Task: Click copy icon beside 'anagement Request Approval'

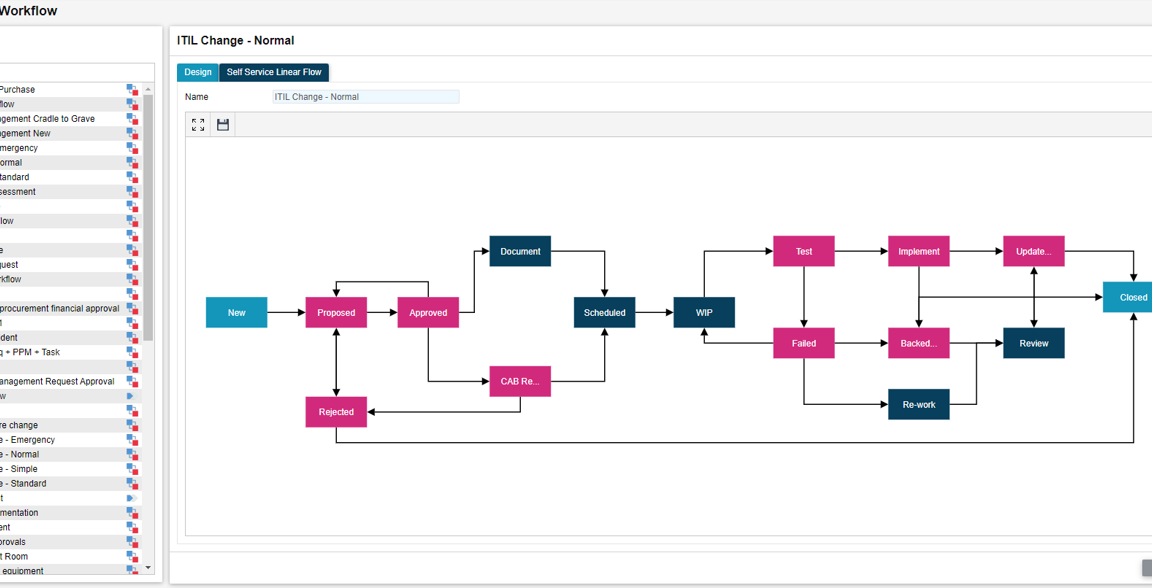Action: (x=132, y=381)
